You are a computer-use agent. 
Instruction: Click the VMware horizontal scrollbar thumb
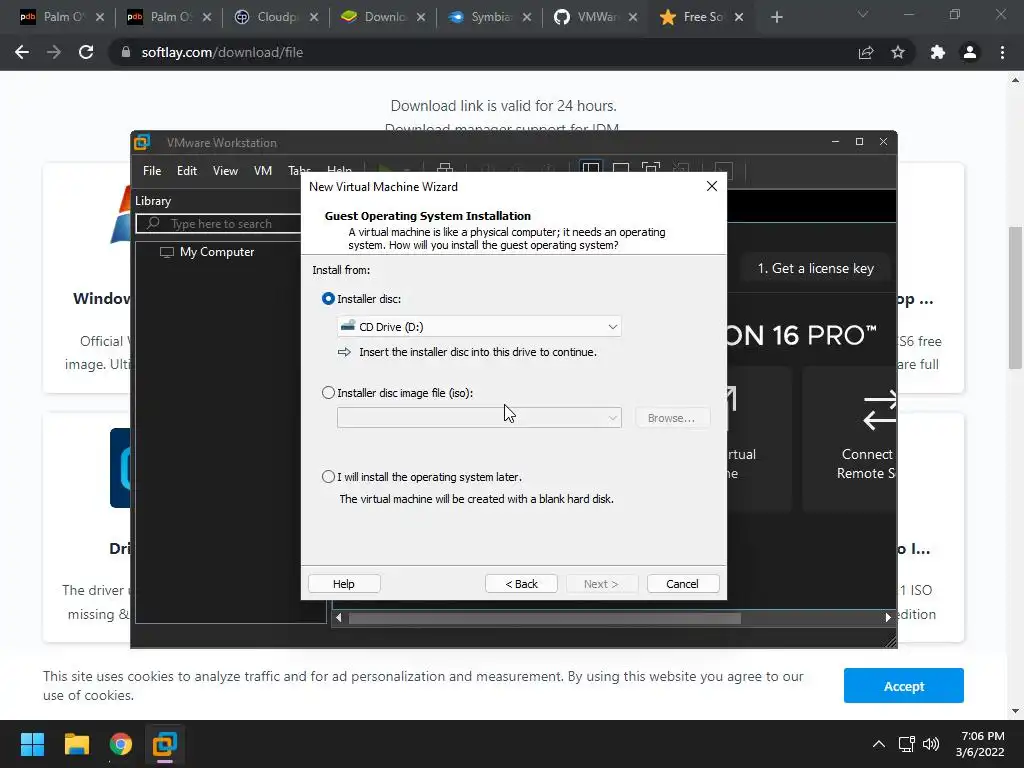tap(545, 618)
